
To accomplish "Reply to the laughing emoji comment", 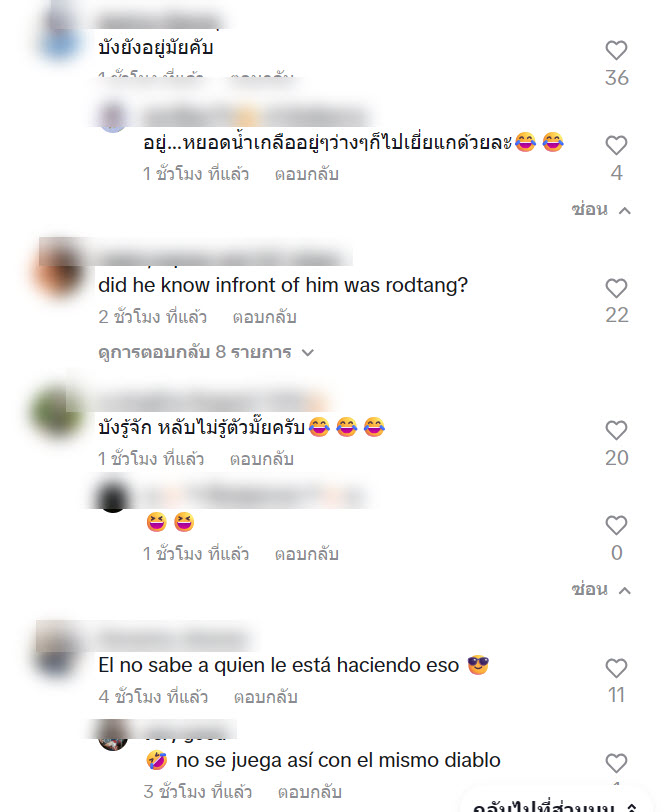I will (306, 554).
